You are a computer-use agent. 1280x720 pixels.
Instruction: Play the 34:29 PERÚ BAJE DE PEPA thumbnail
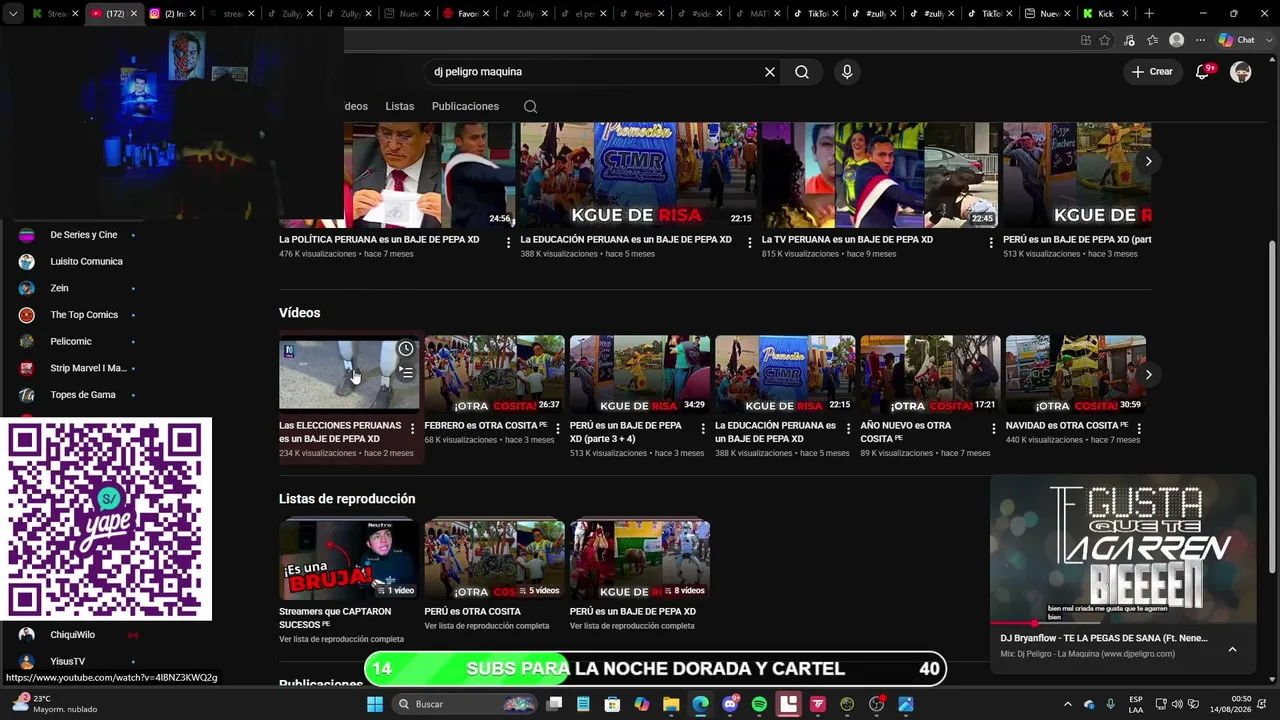coord(640,374)
